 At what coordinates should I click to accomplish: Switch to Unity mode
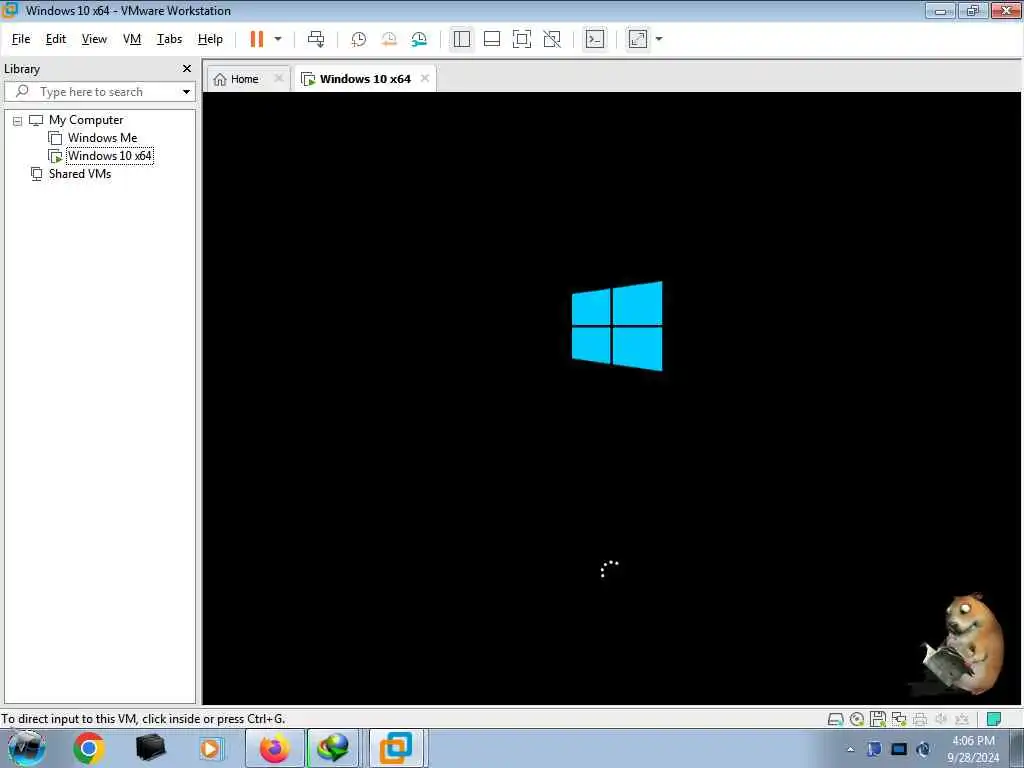tap(552, 39)
